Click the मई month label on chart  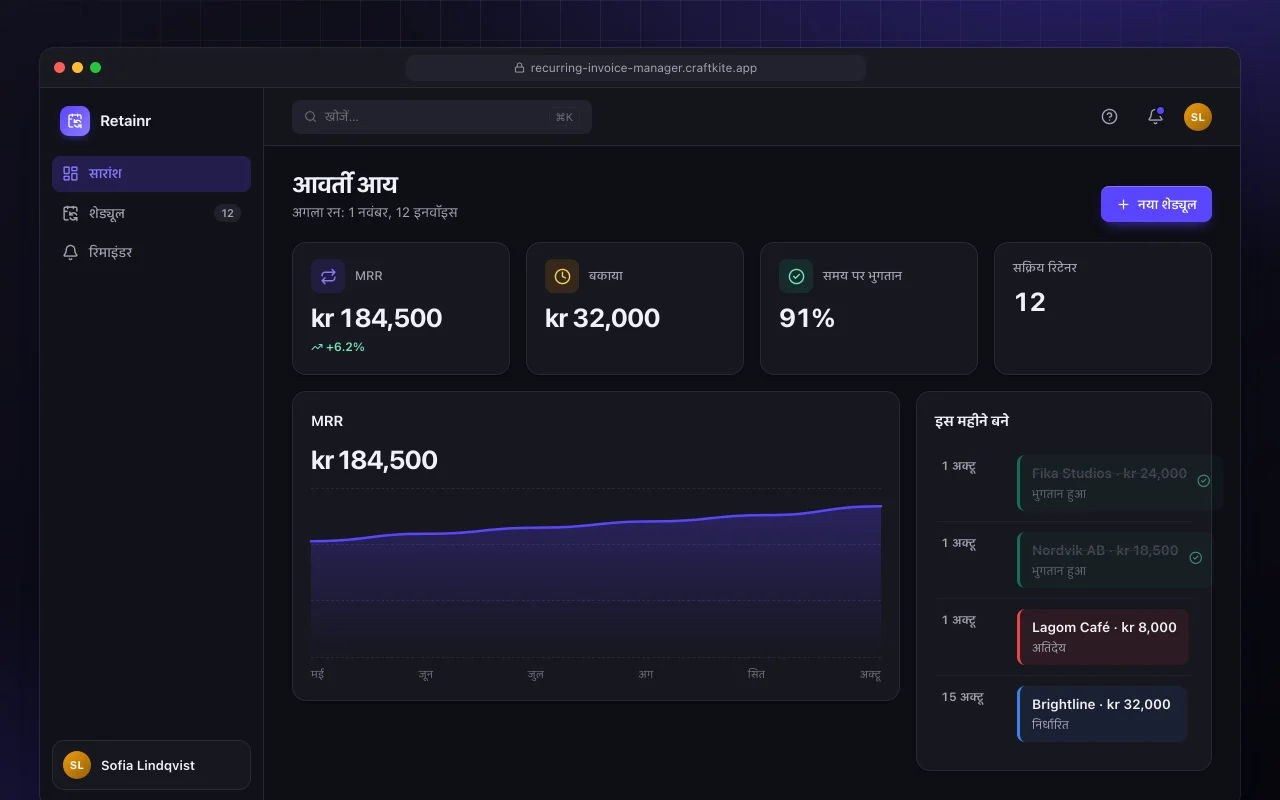[x=318, y=675]
